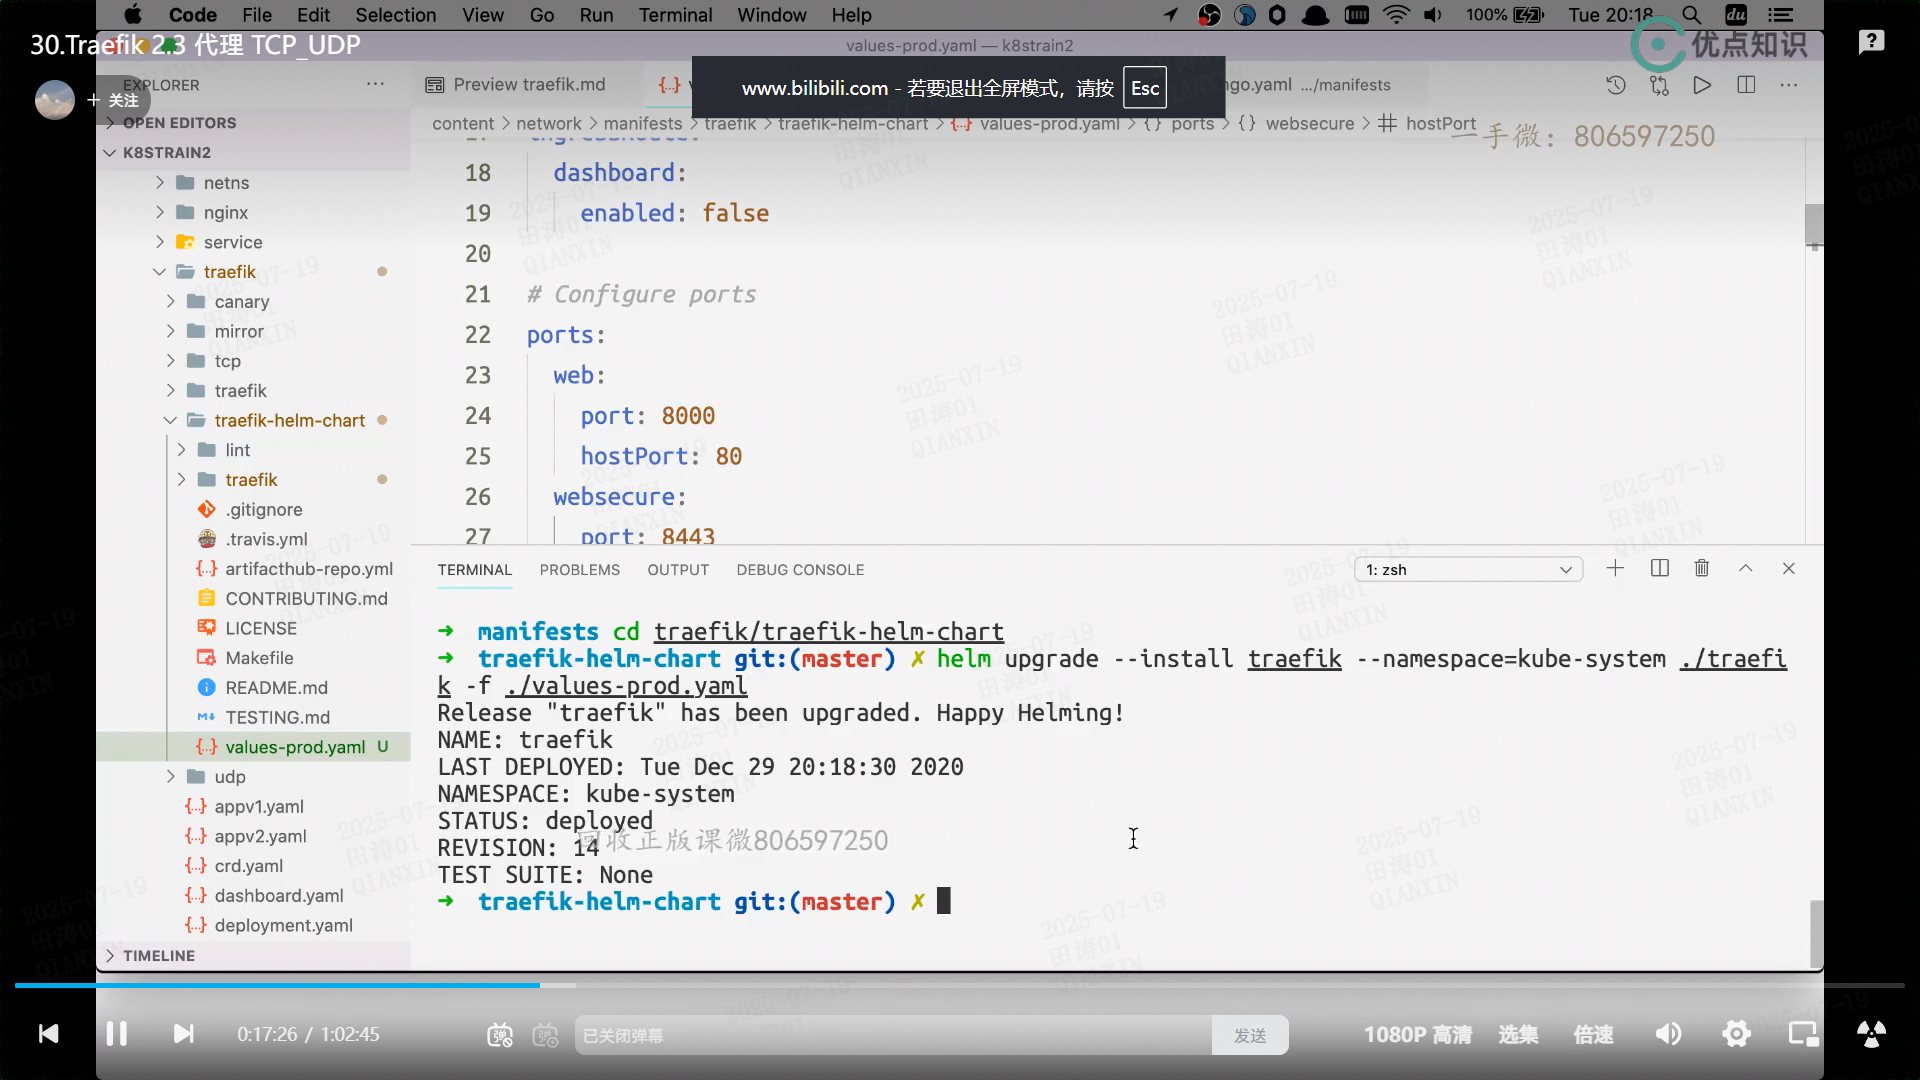Collapse the traefik-helm-chart folder
Image resolution: width=1920 pixels, height=1080 pixels.
[x=289, y=421]
